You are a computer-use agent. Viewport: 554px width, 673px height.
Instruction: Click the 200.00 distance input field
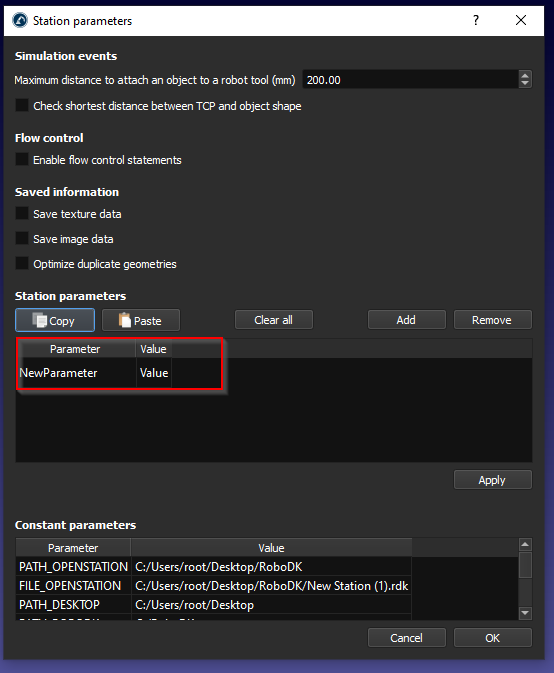tap(410, 80)
